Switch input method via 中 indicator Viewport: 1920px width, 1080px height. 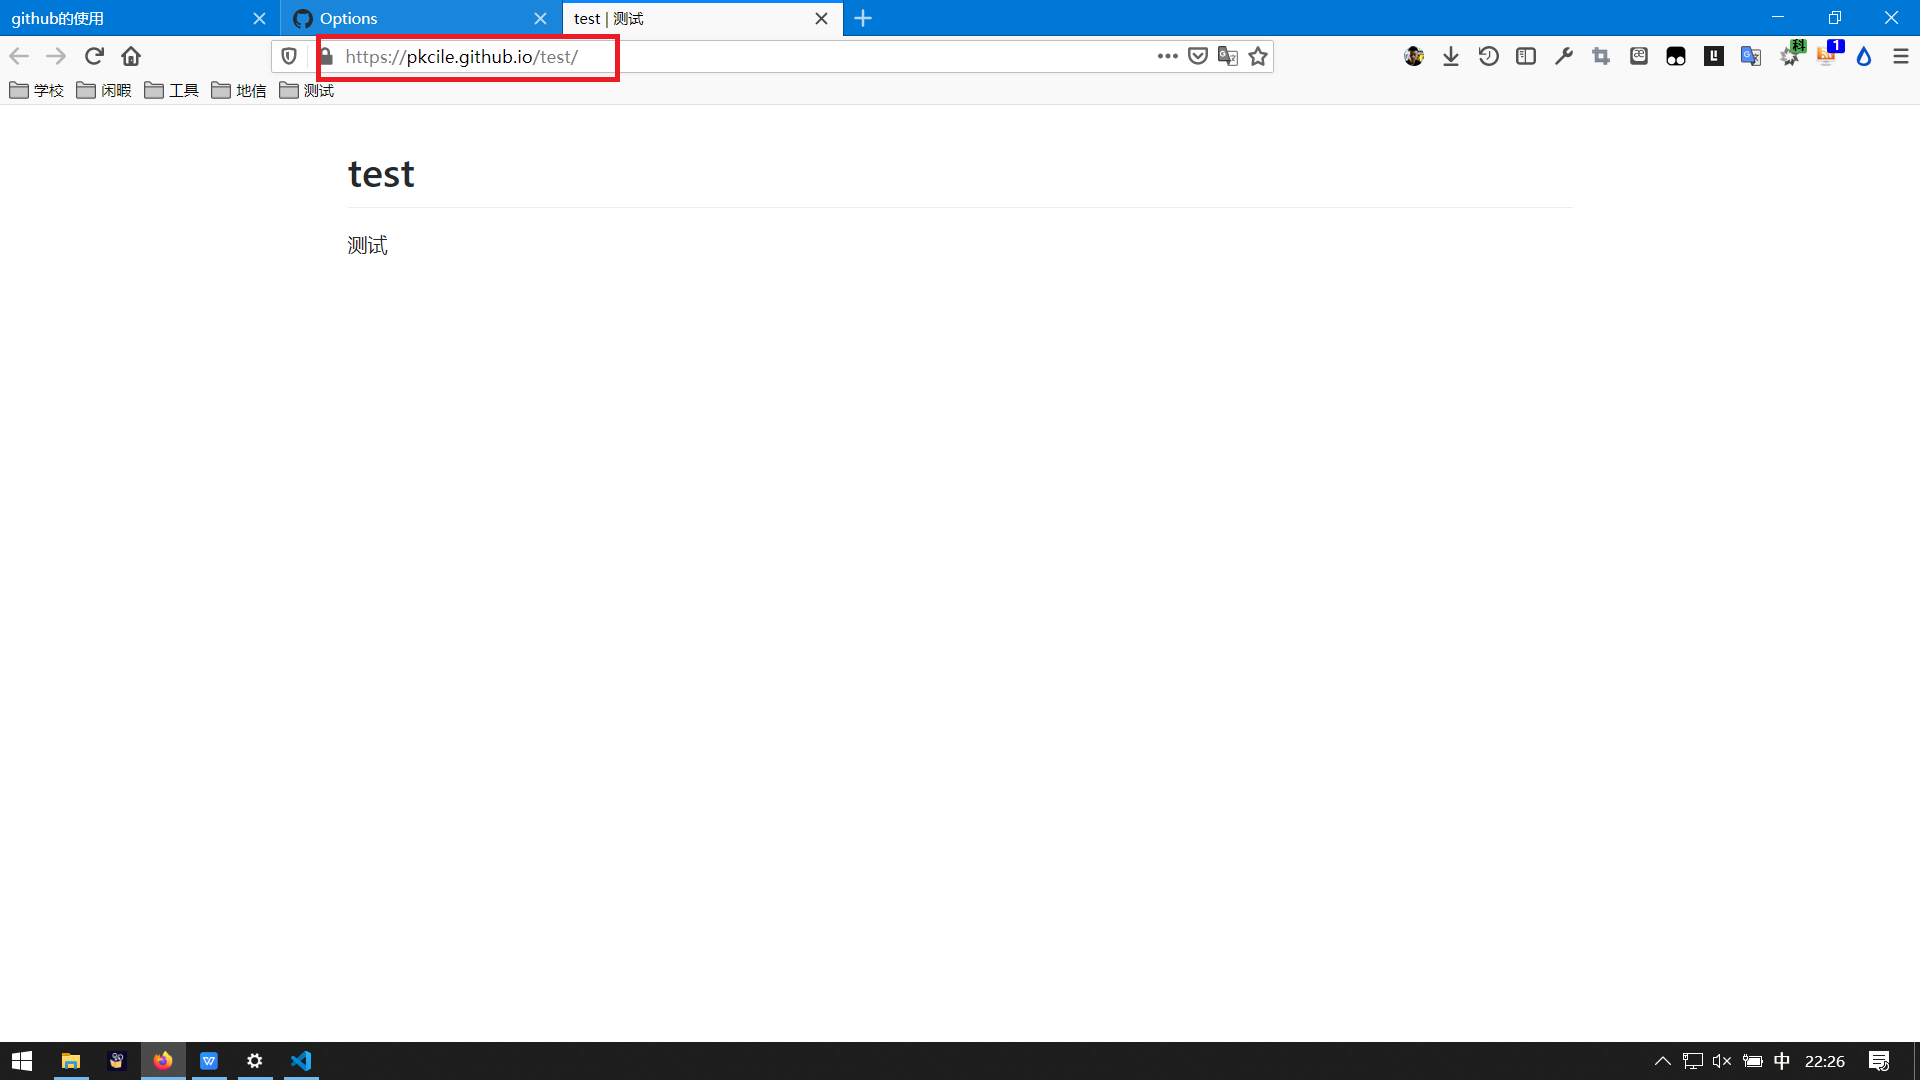(x=1782, y=1061)
